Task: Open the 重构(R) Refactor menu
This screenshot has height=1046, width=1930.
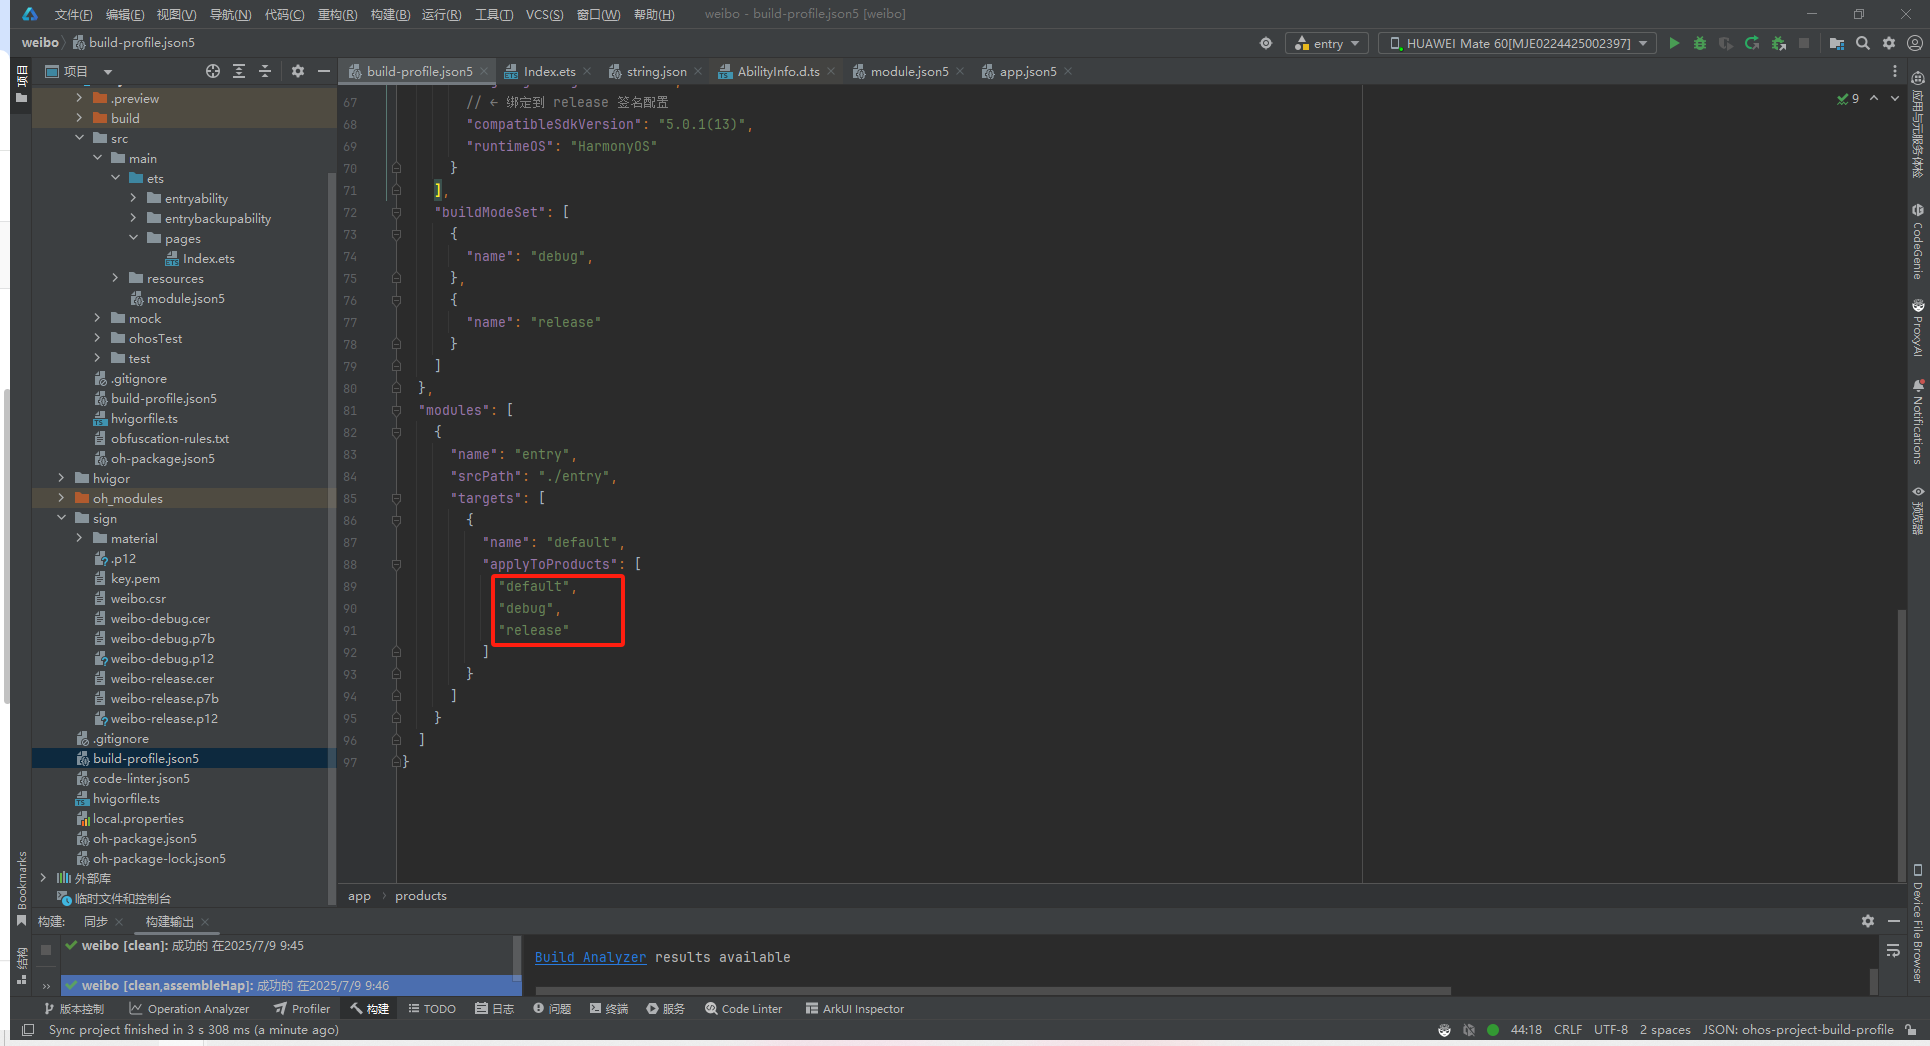Action: tap(337, 14)
